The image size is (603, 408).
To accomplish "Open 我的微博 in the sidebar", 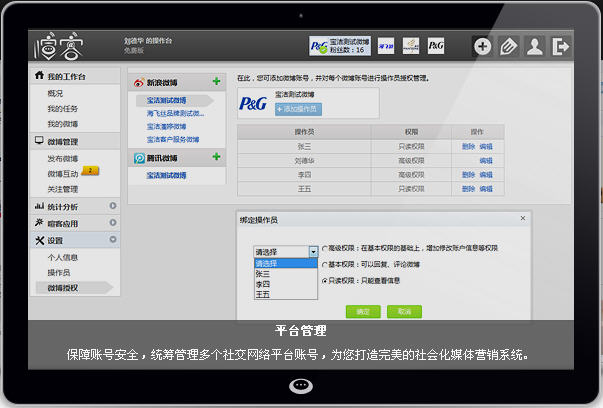I will click(63, 124).
